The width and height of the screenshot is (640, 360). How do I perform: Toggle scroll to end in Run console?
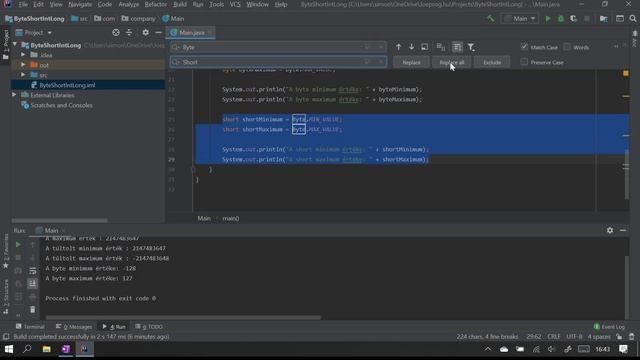[x=32, y=284]
